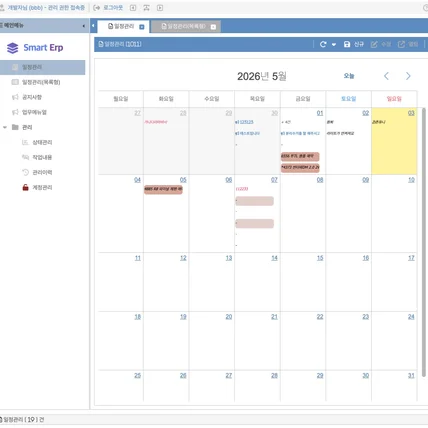The width and height of the screenshot is (428, 428).
Task: Open 공지사항 in the sidebar menu
Action: click(32, 97)
